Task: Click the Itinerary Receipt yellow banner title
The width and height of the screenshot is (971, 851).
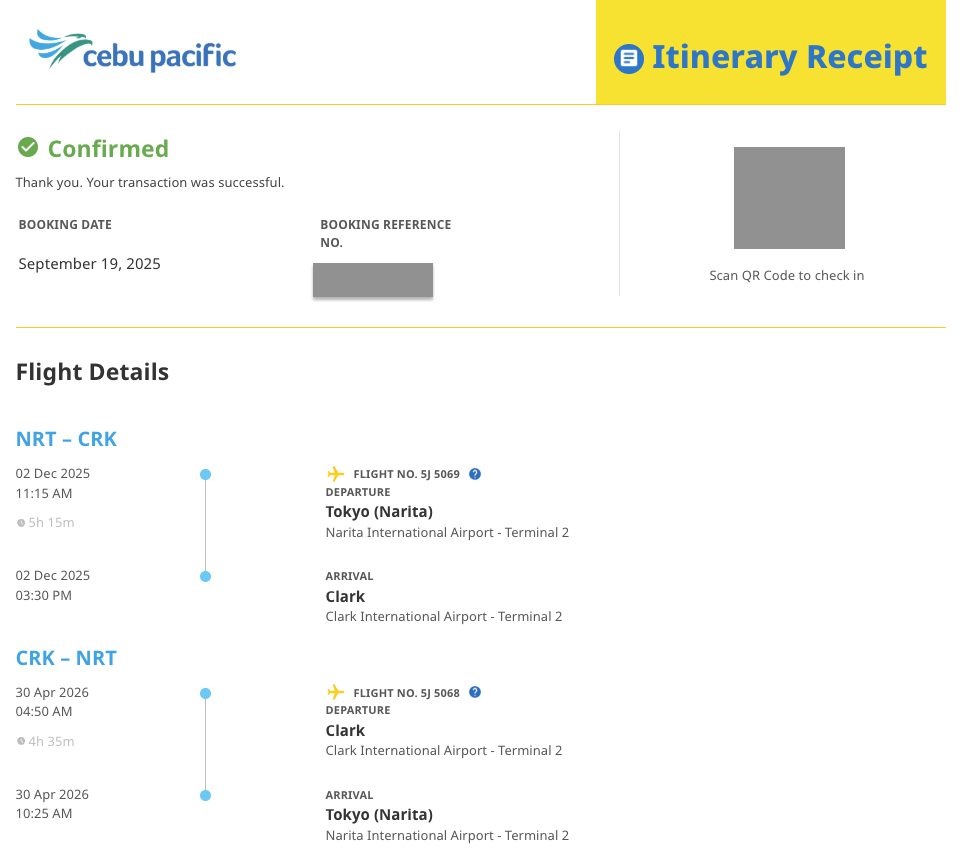Action: 789,58
